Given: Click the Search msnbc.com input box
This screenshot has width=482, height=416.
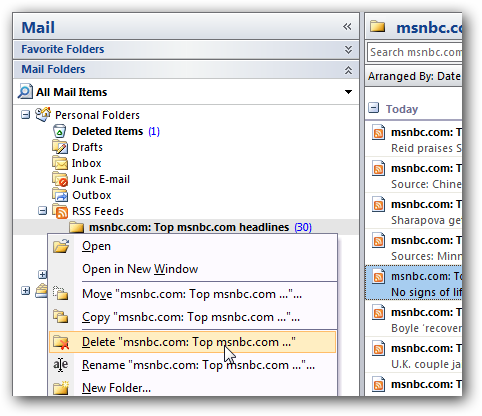Looking at the screenshot, I should (x=415, y=52).
